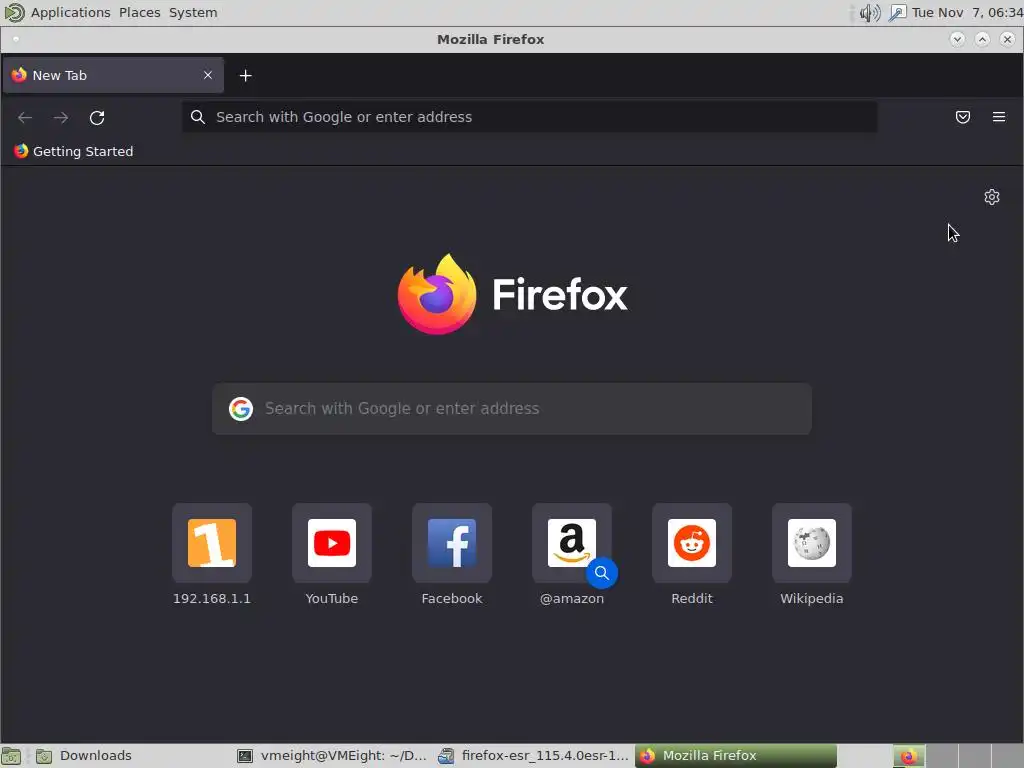Click the volume speaker tray icon

tap(869, 12)
